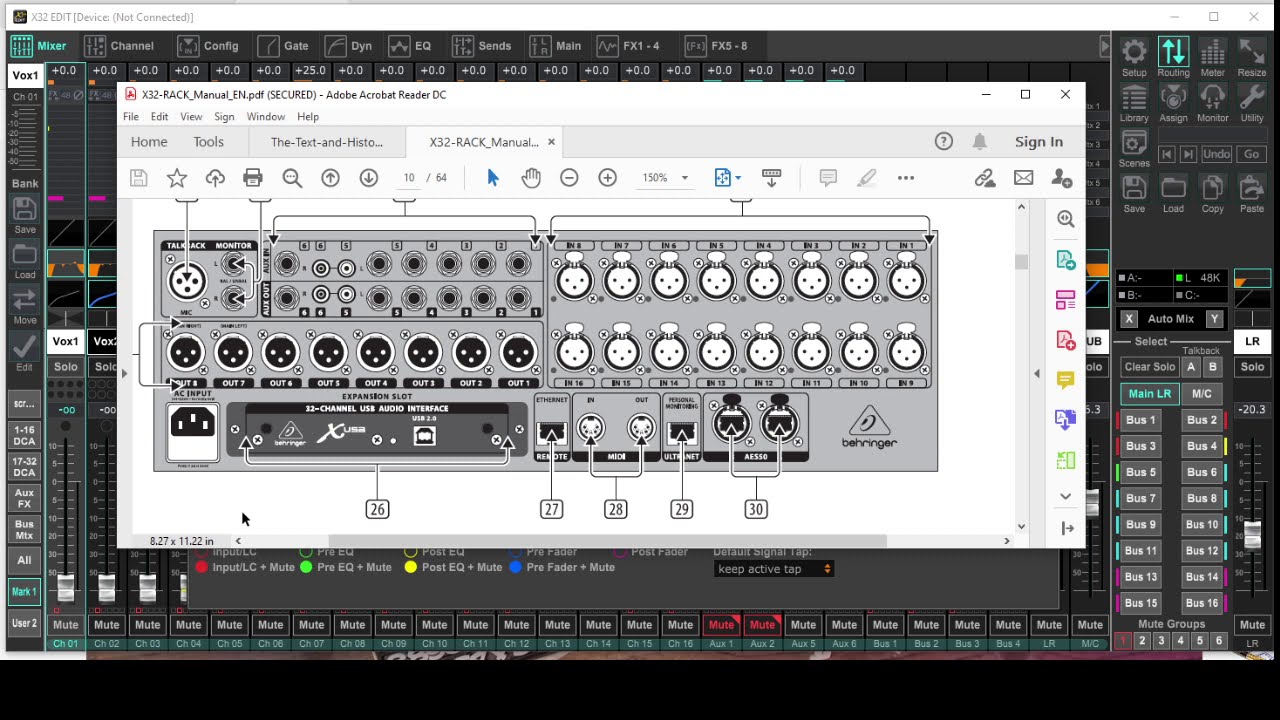Click the X32 Utility wrench icon

click(x=1252, y=103)
